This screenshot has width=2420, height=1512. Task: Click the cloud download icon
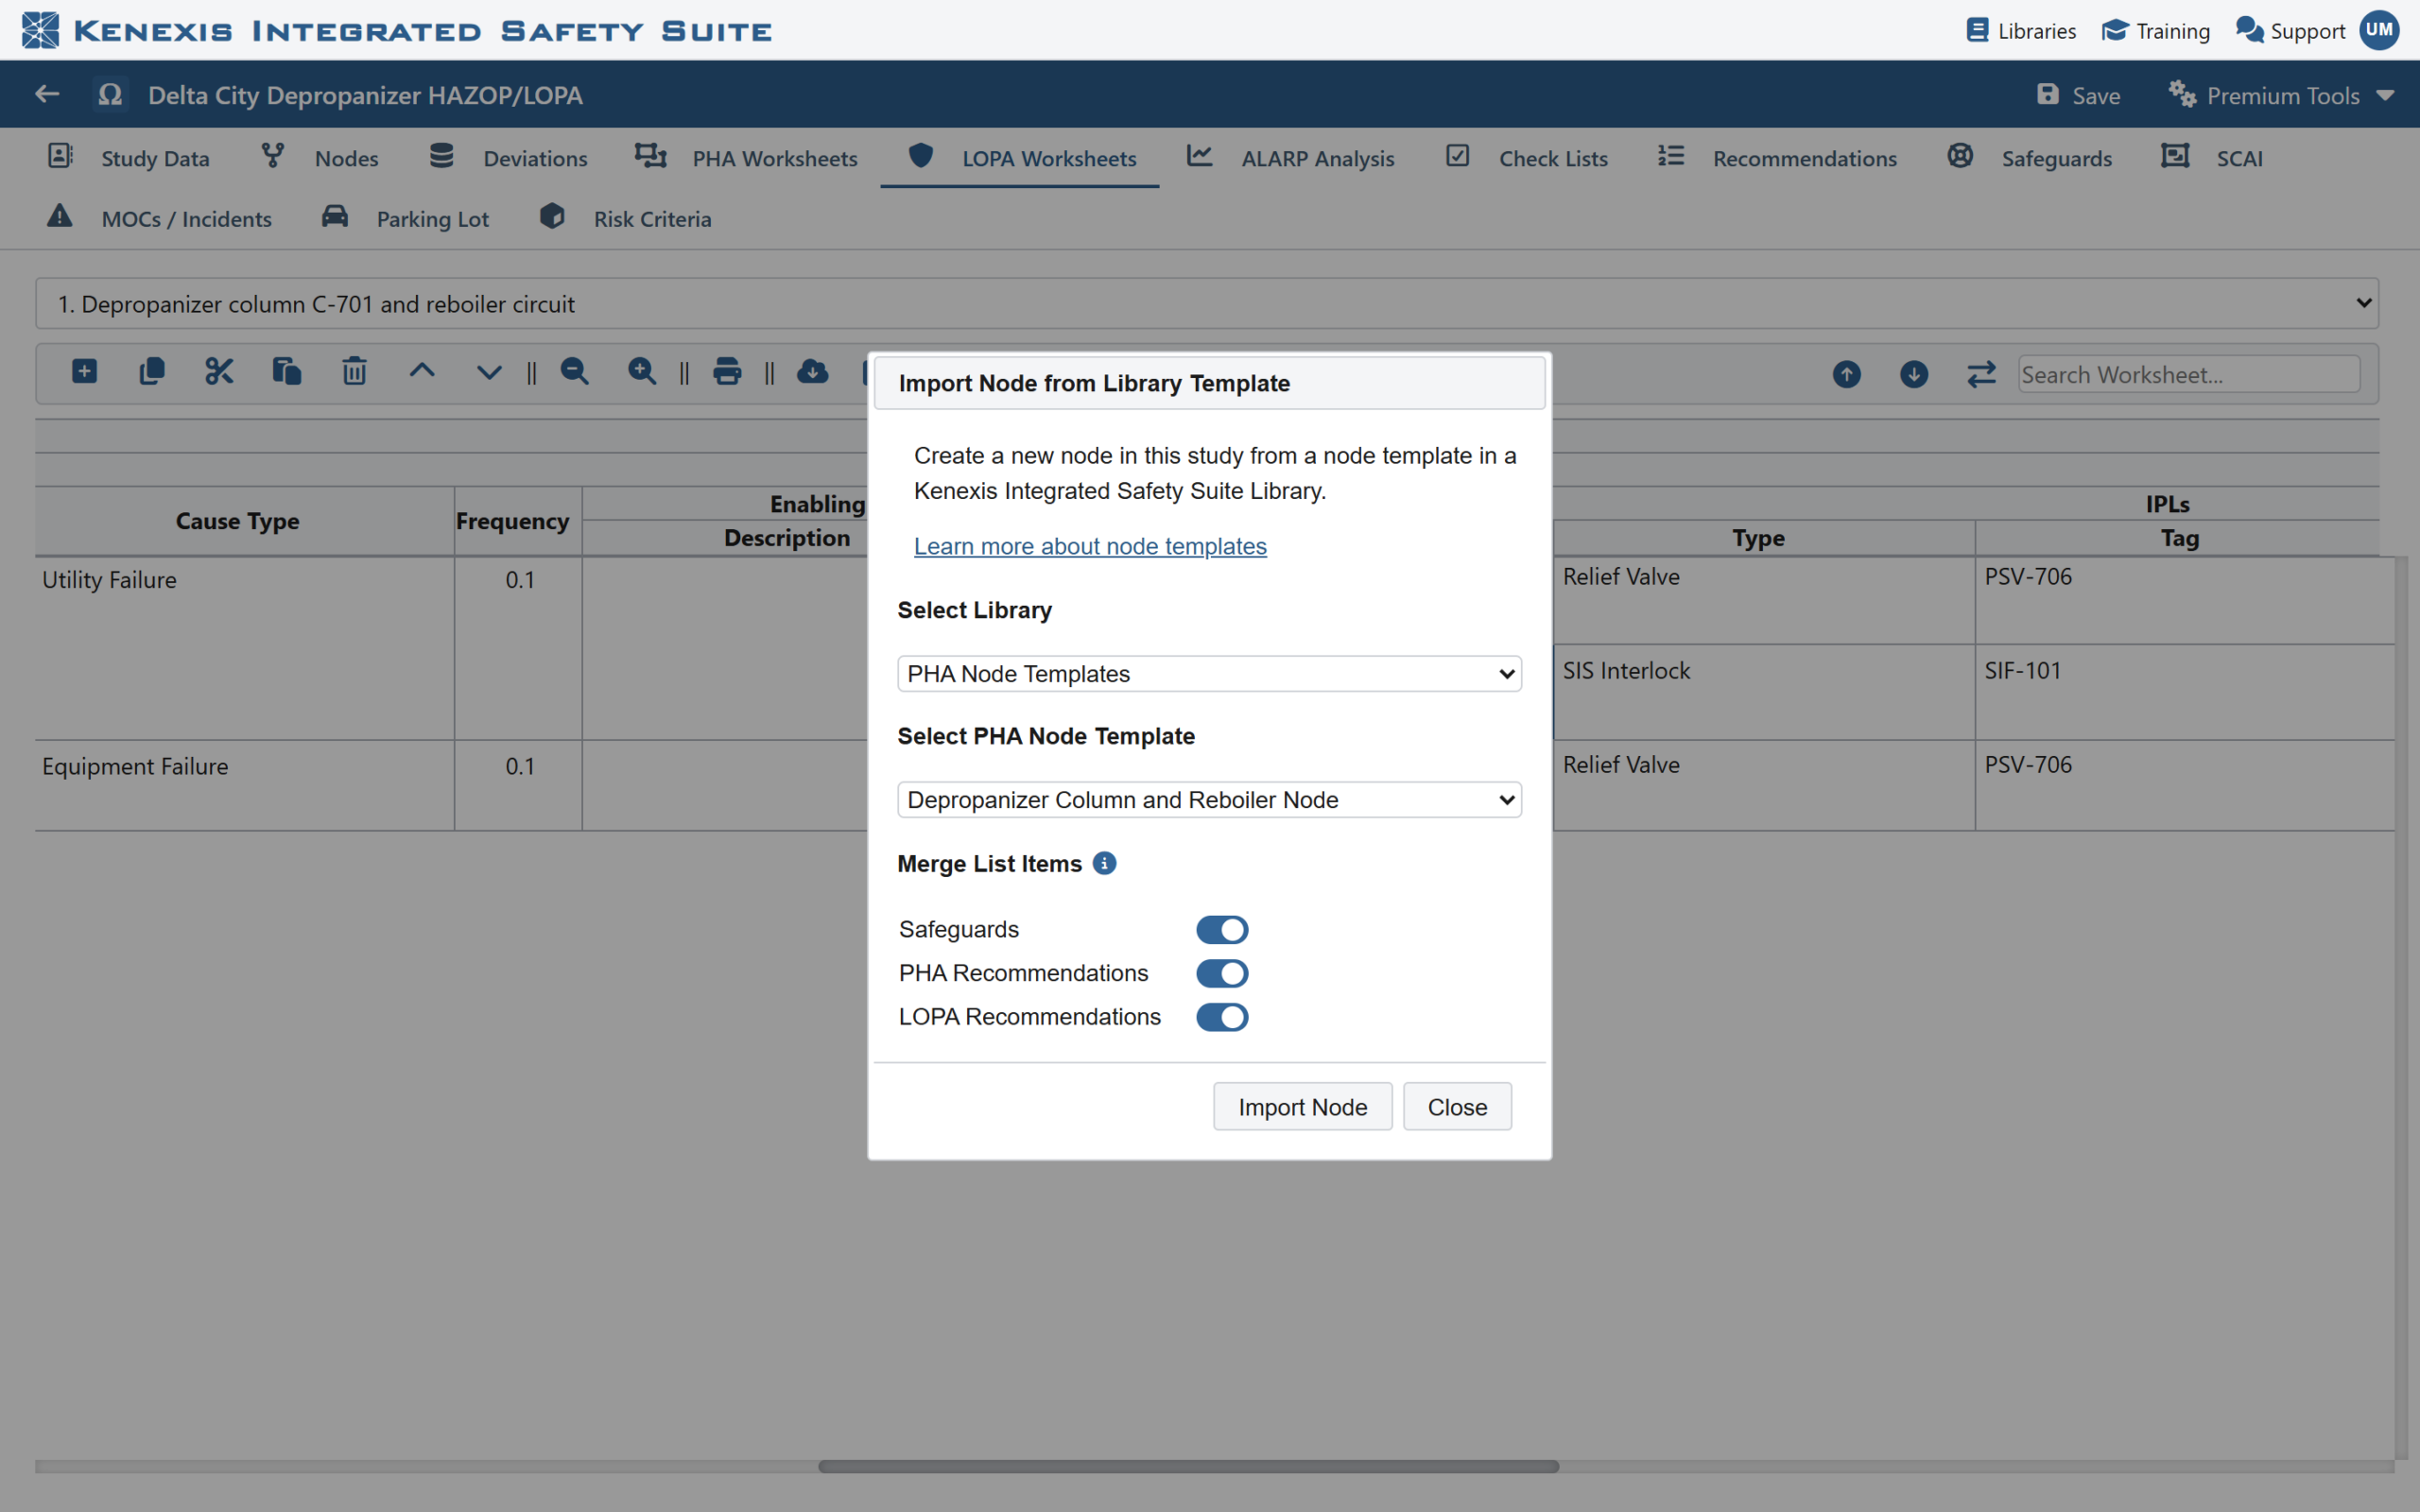[x=812, y=372]
